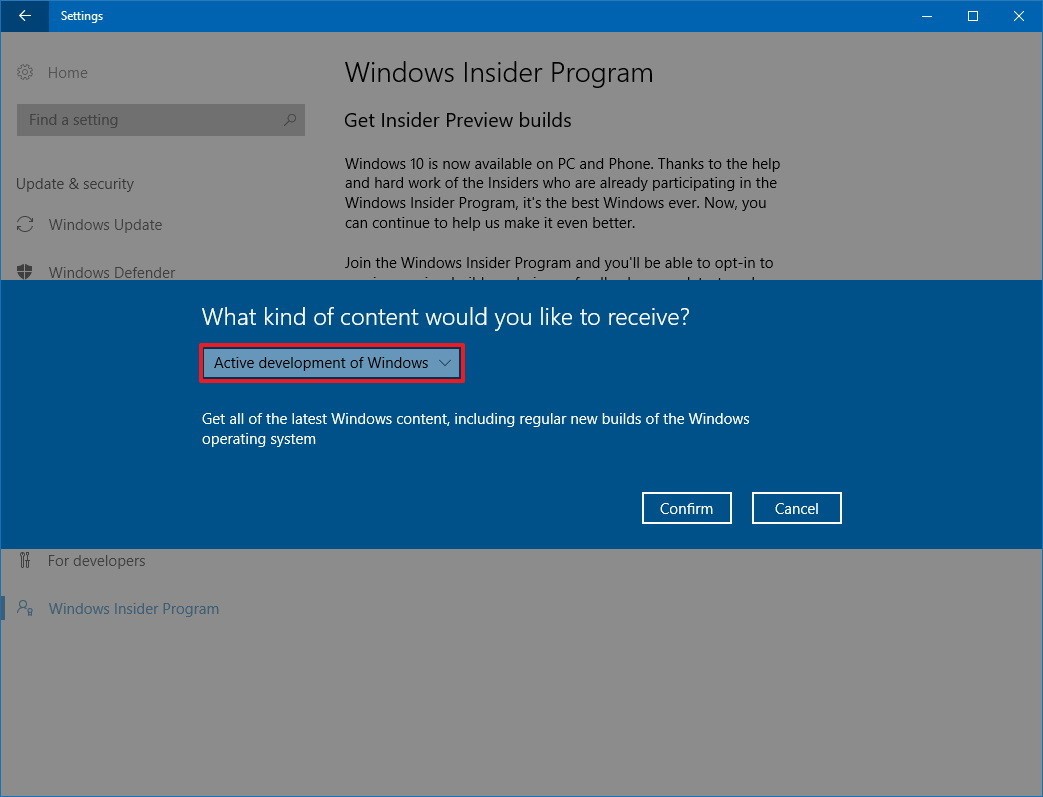Click the back arrow in title bar

coord(25,16)
